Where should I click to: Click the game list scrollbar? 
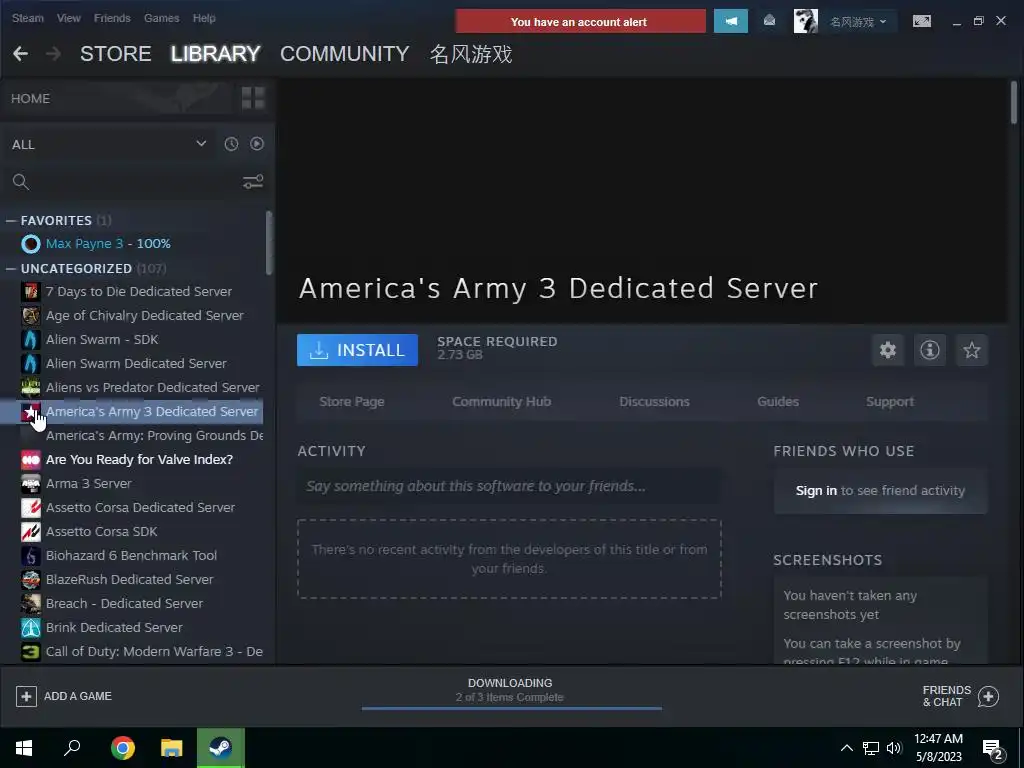(268, 242)
